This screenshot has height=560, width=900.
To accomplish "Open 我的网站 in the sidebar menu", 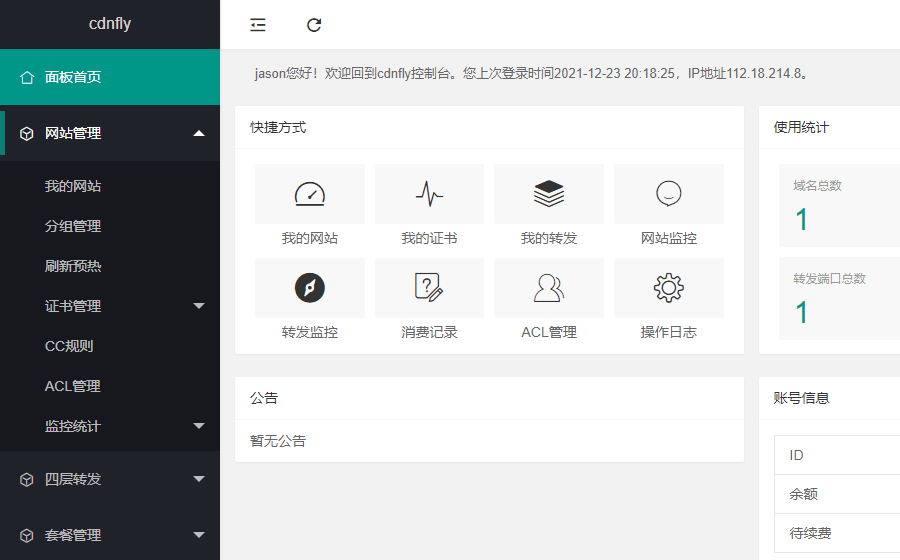I will click(73, 186).
